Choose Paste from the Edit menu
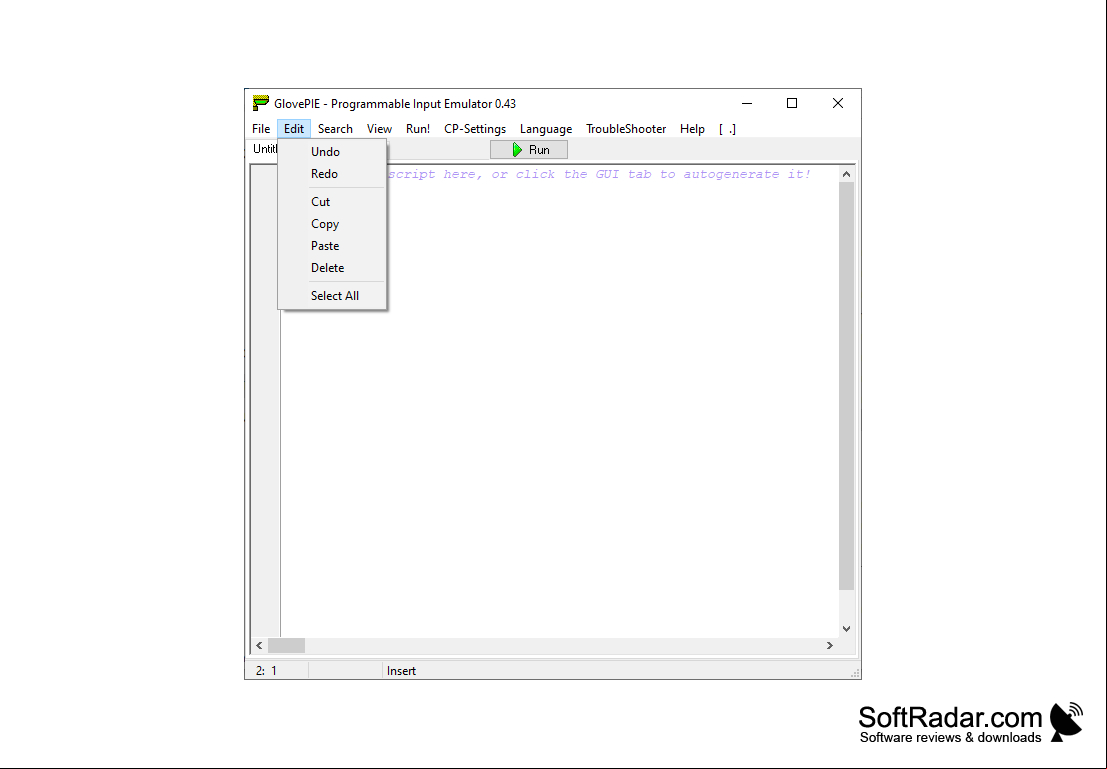Image resolution: width=1107 pixels, height=769 pixels. (x=332, y=246)
